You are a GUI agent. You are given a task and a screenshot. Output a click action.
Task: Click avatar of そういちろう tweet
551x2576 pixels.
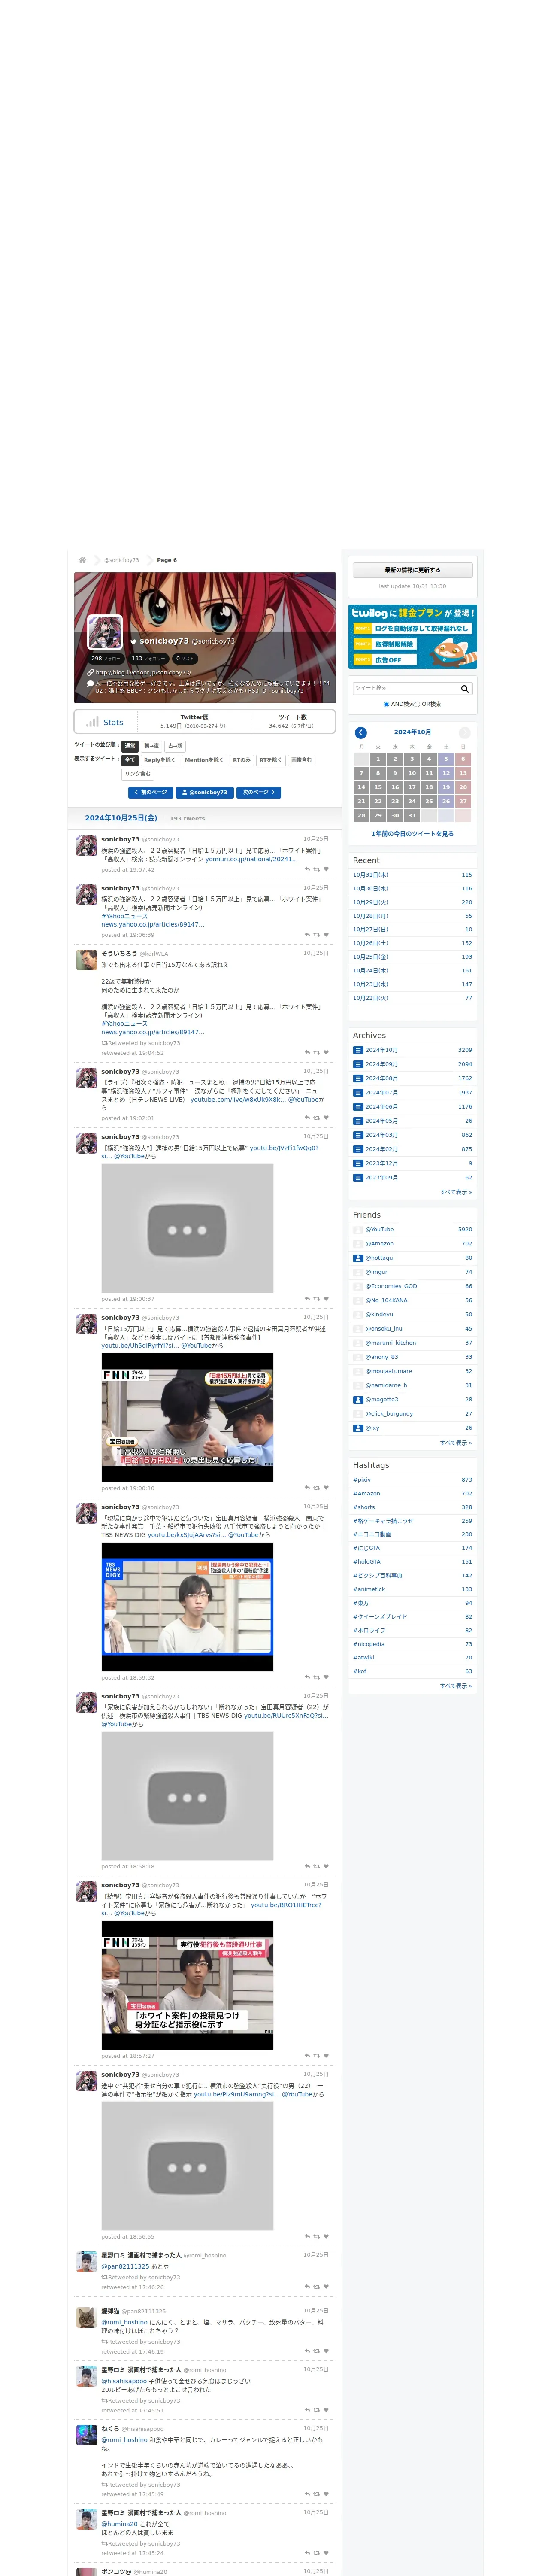pyautogui.click(x=87, y=960)
